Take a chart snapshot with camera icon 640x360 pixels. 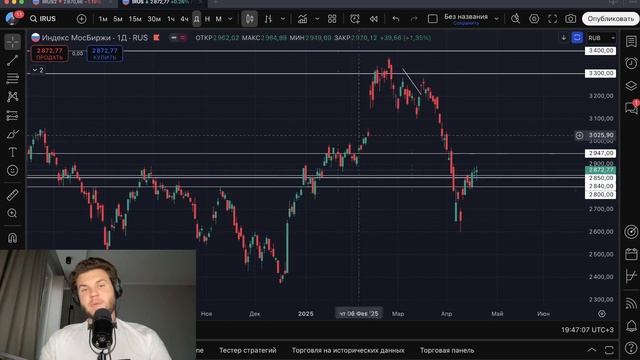point(571,19)
